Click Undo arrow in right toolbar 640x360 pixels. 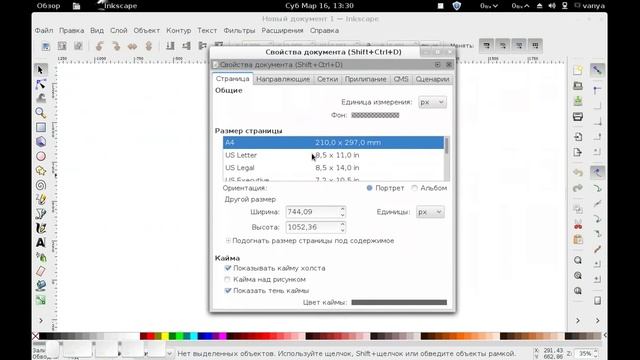point(578,173)
